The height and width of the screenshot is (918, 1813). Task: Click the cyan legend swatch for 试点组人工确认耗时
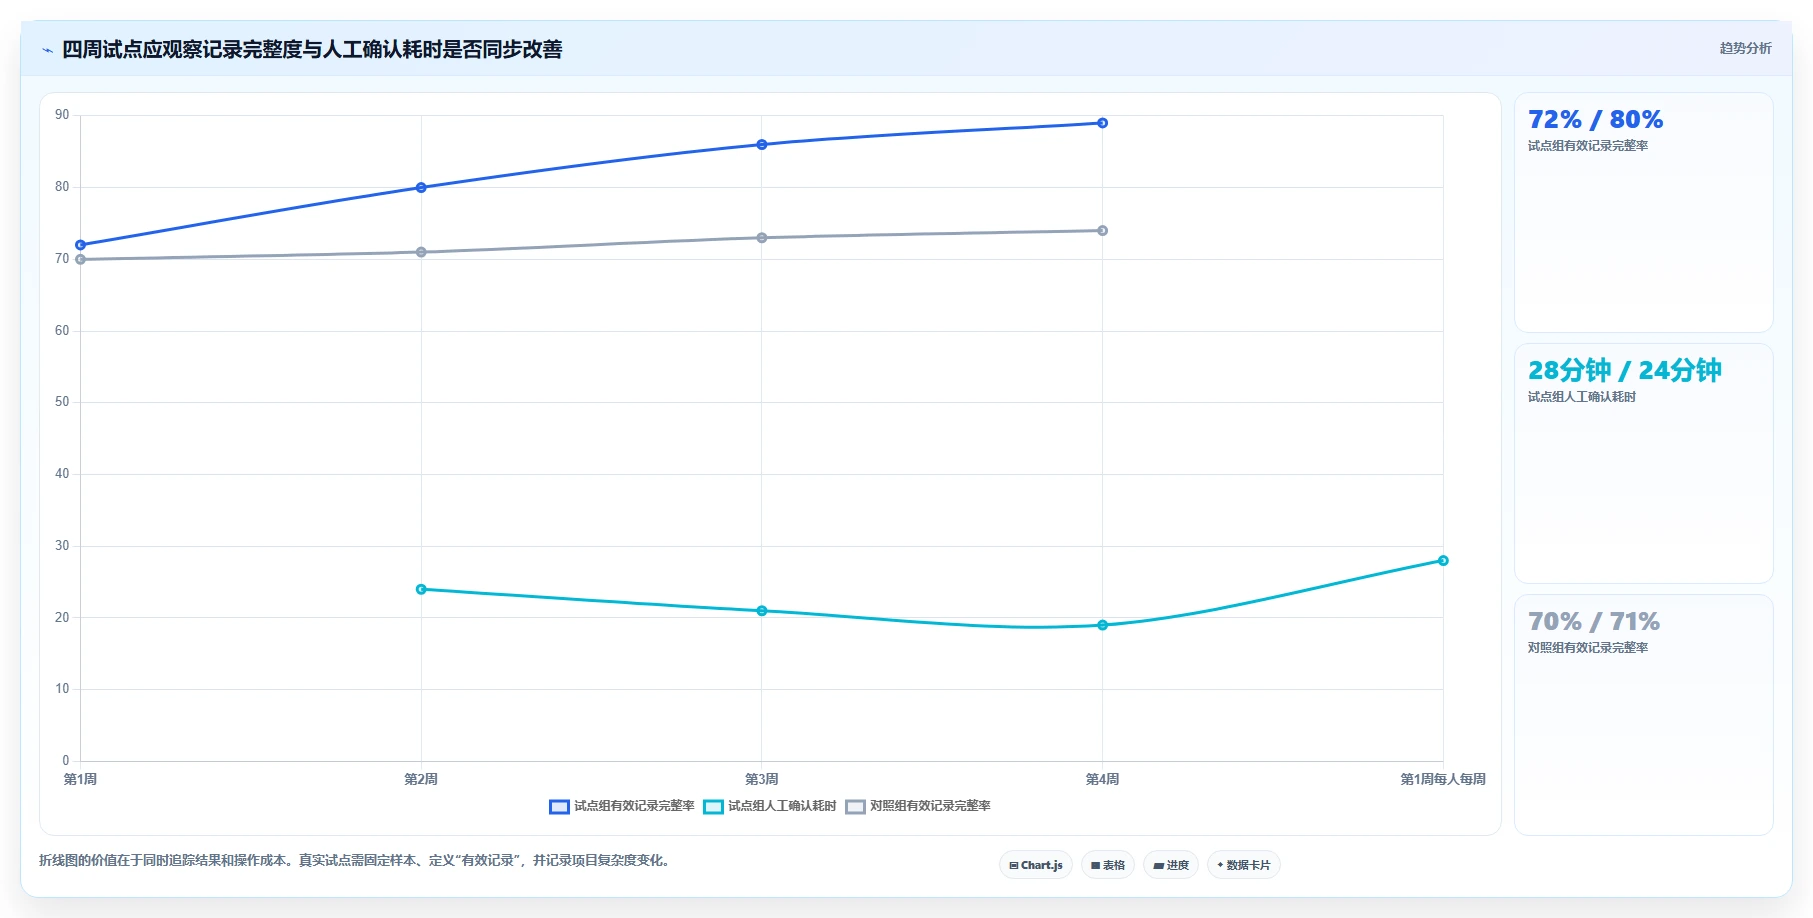pos(713,807)
